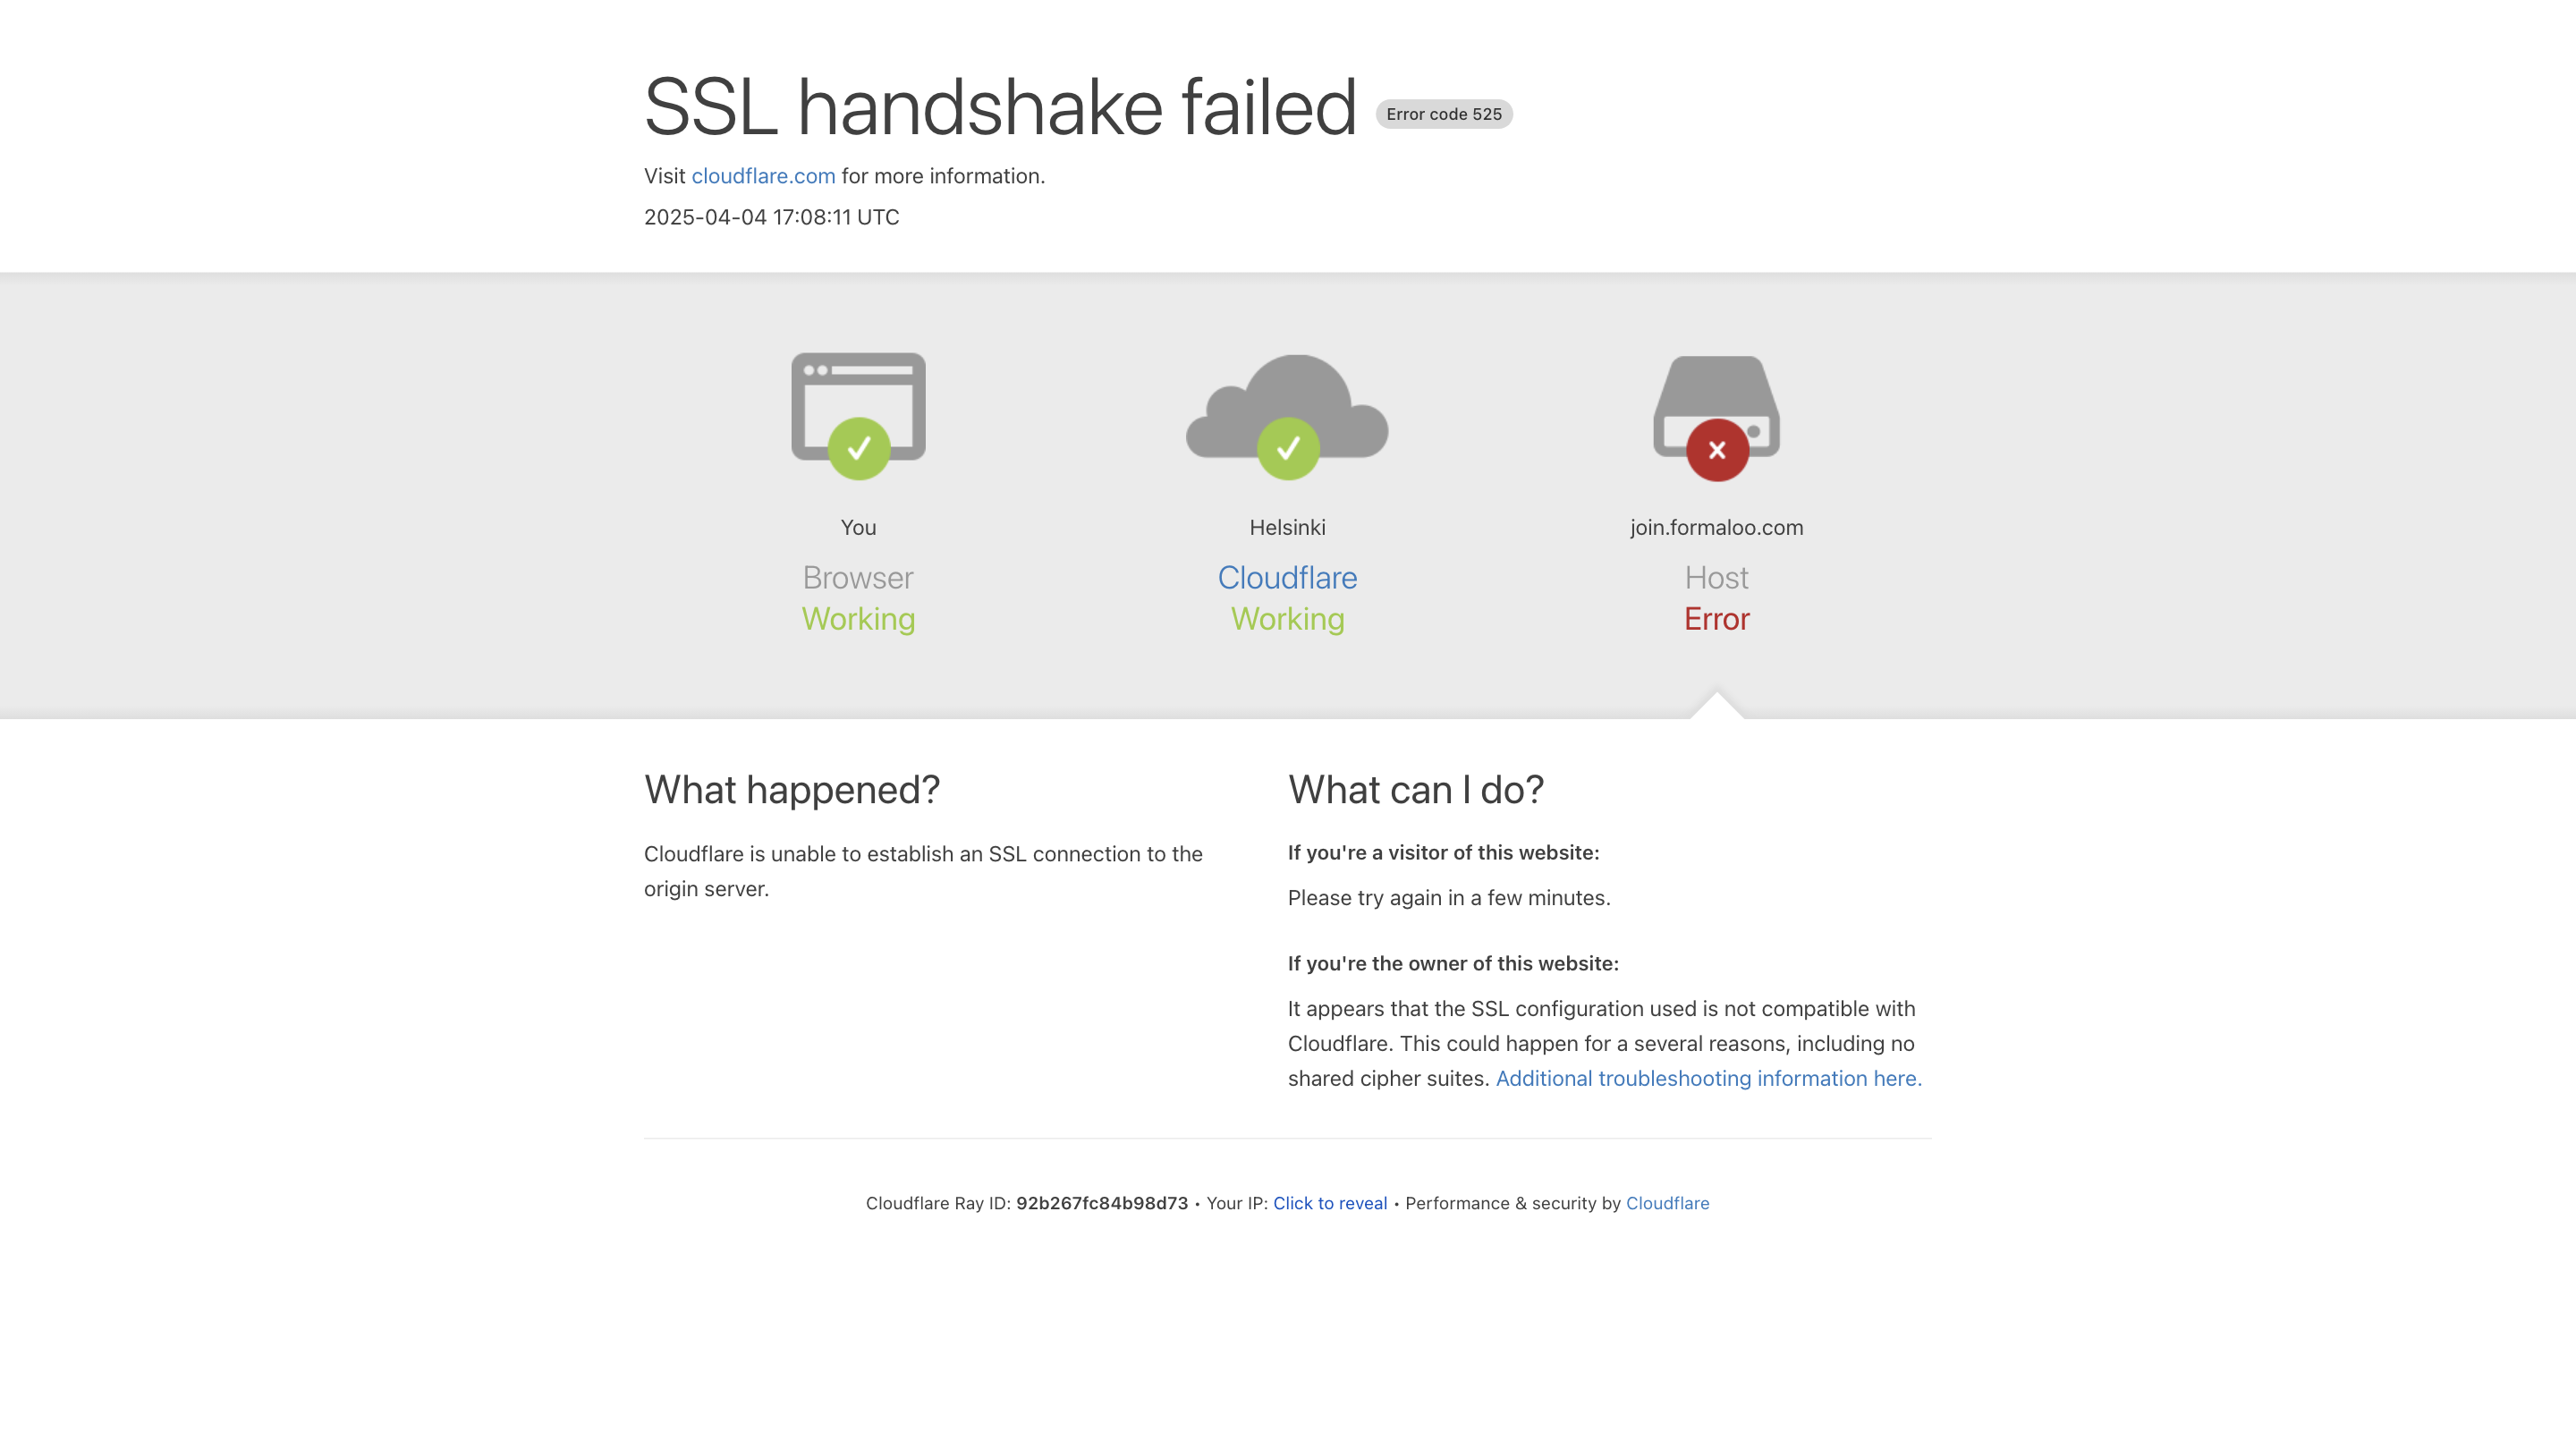Open the cloudflare.com link
The height and width of the screenshot is (1449, 2576).
click(x=763, y=176)
